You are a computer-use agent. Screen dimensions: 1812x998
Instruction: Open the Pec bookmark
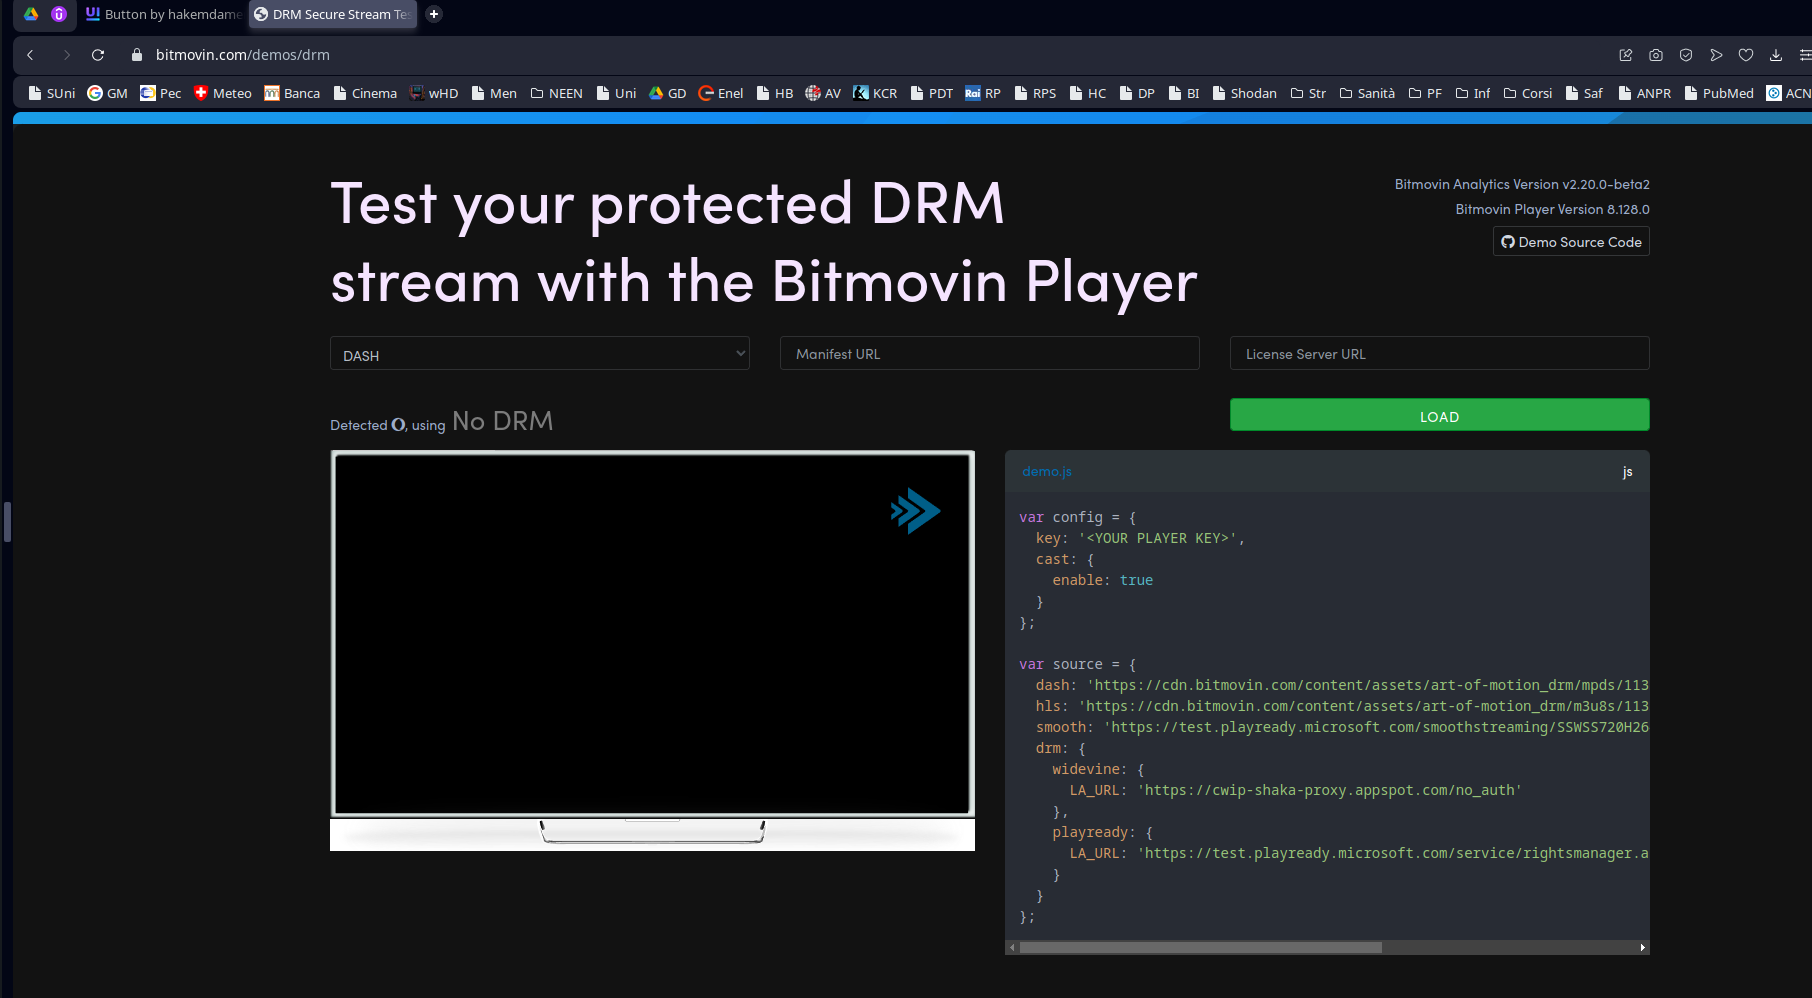tap(161, 93)
